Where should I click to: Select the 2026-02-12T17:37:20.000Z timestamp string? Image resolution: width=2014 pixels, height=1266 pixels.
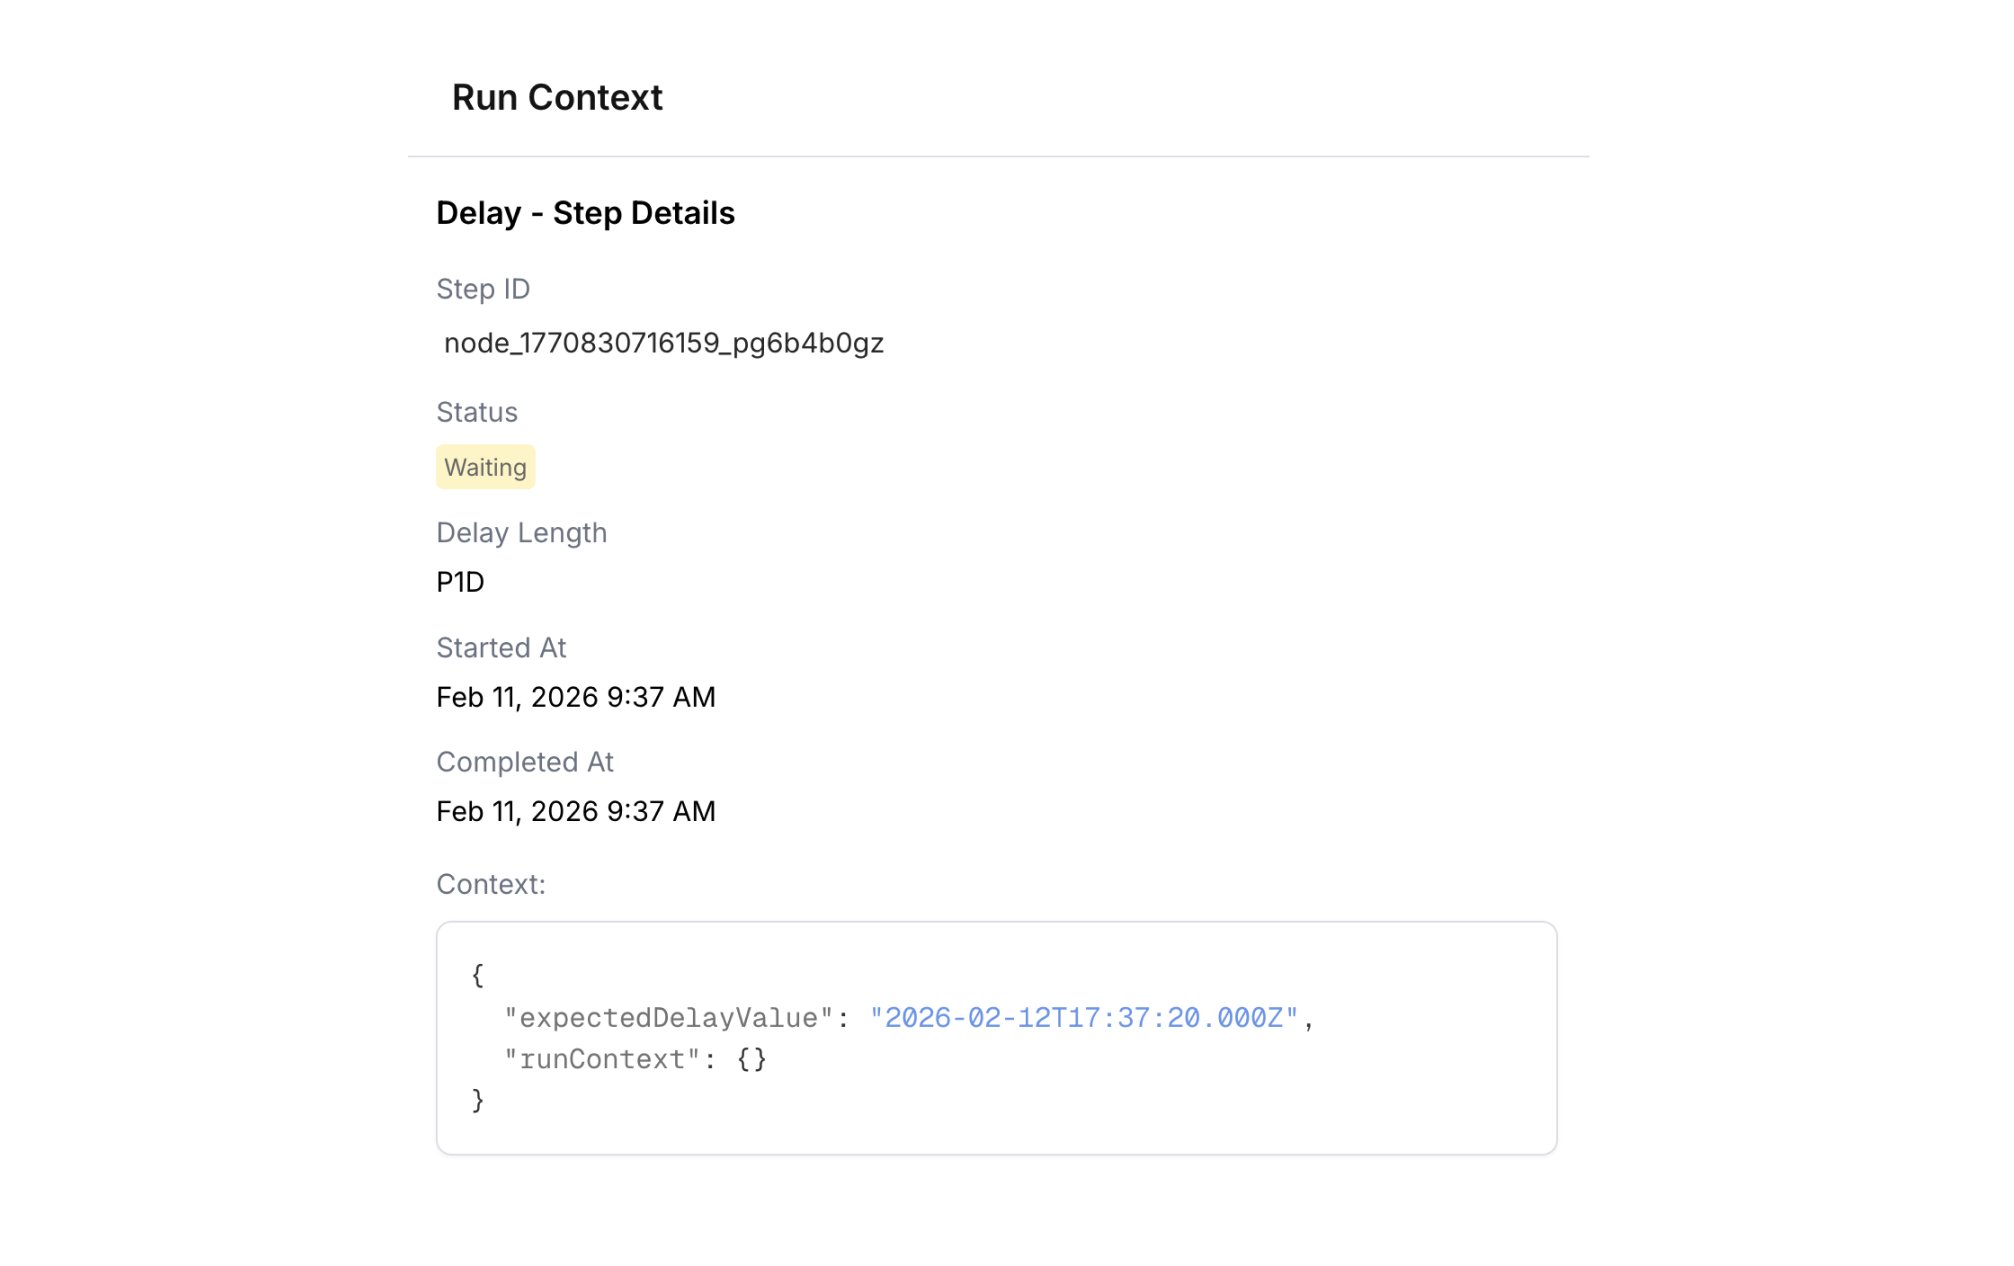click(x=1084, y=1018)
